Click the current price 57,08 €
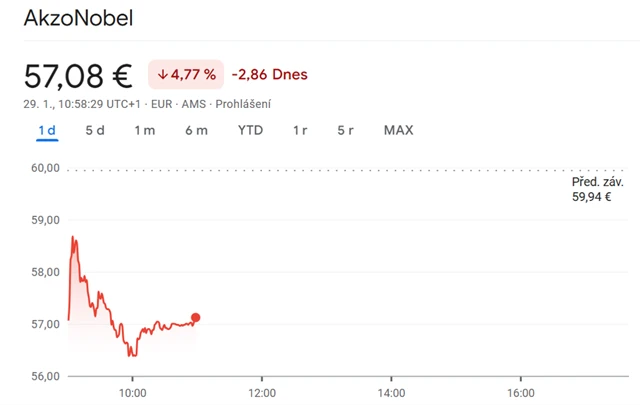This screenshot has width=640, height=405. (x=78, y=76)
